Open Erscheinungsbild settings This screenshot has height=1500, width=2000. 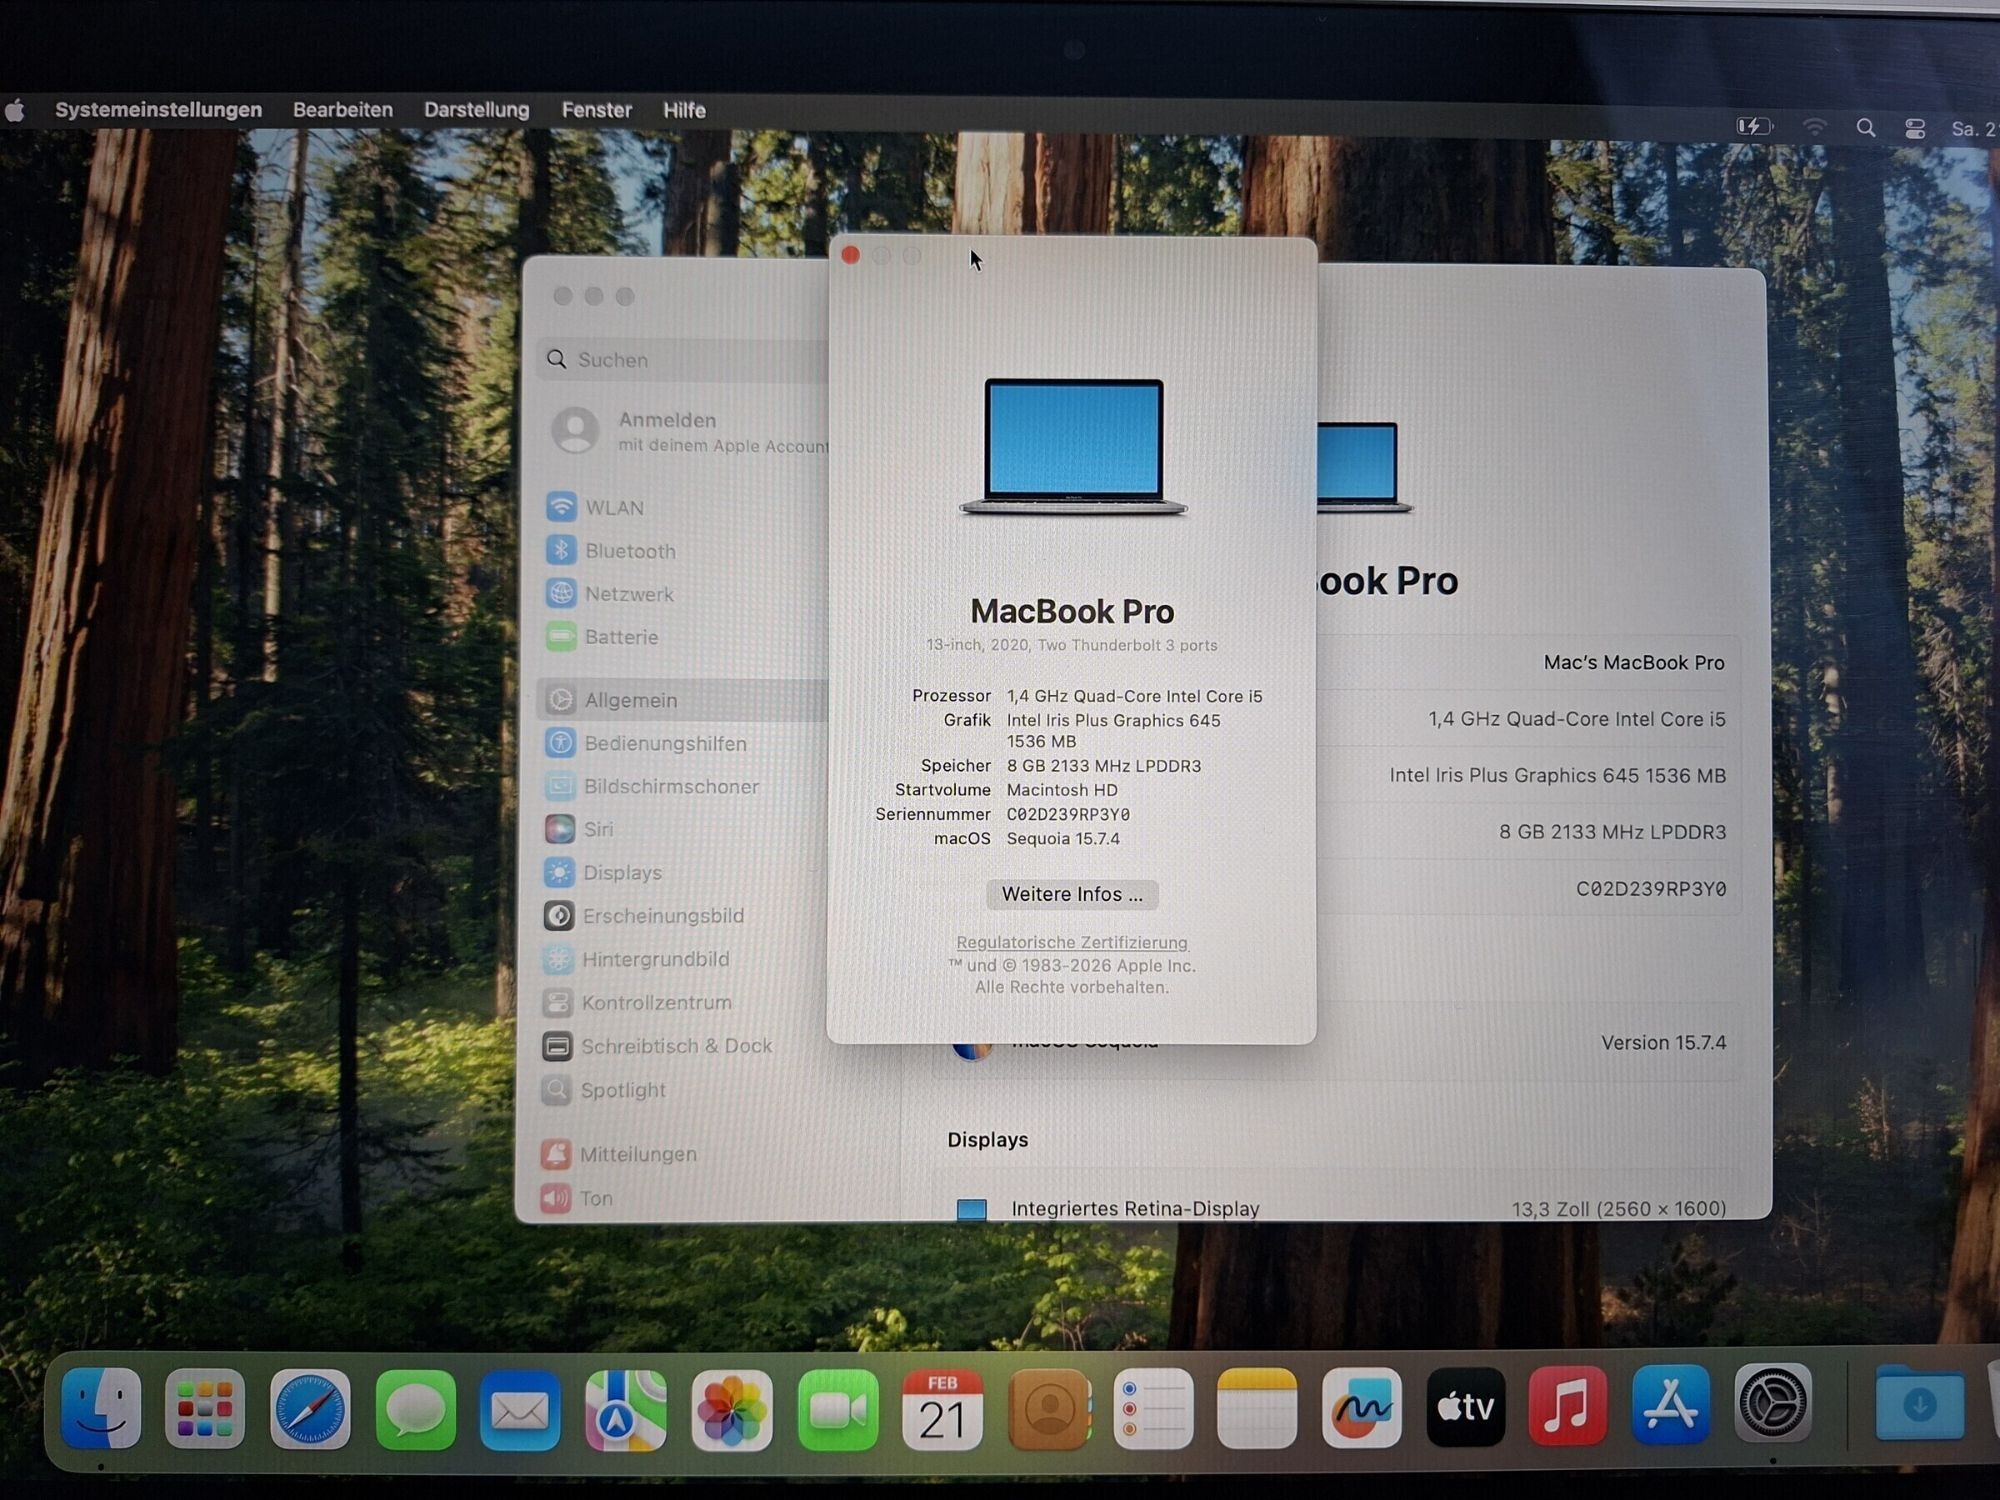662,916
